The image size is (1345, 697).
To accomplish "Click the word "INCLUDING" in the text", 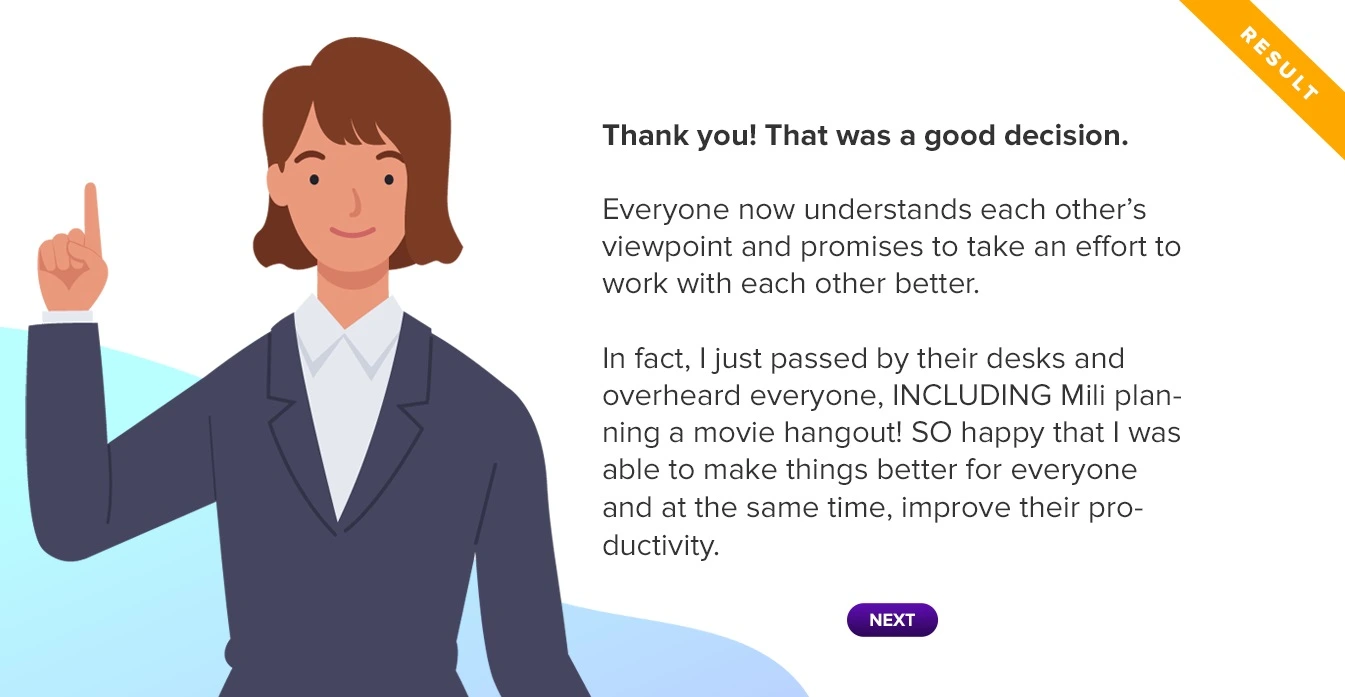I will coord(971,396).
